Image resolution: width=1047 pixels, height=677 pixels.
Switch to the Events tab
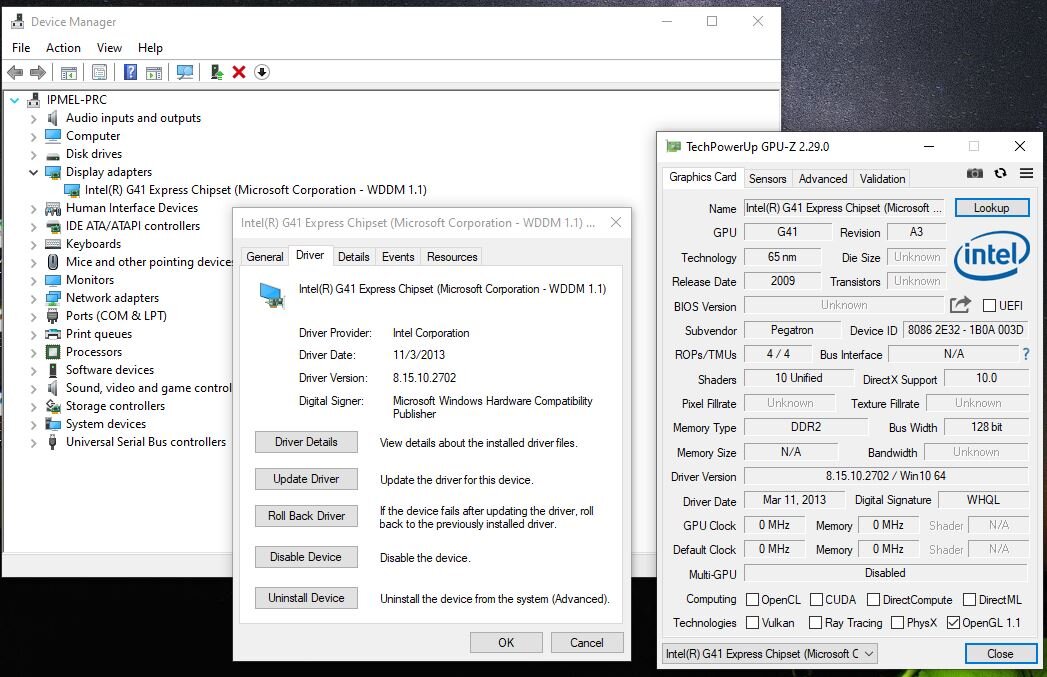[398, 256]
